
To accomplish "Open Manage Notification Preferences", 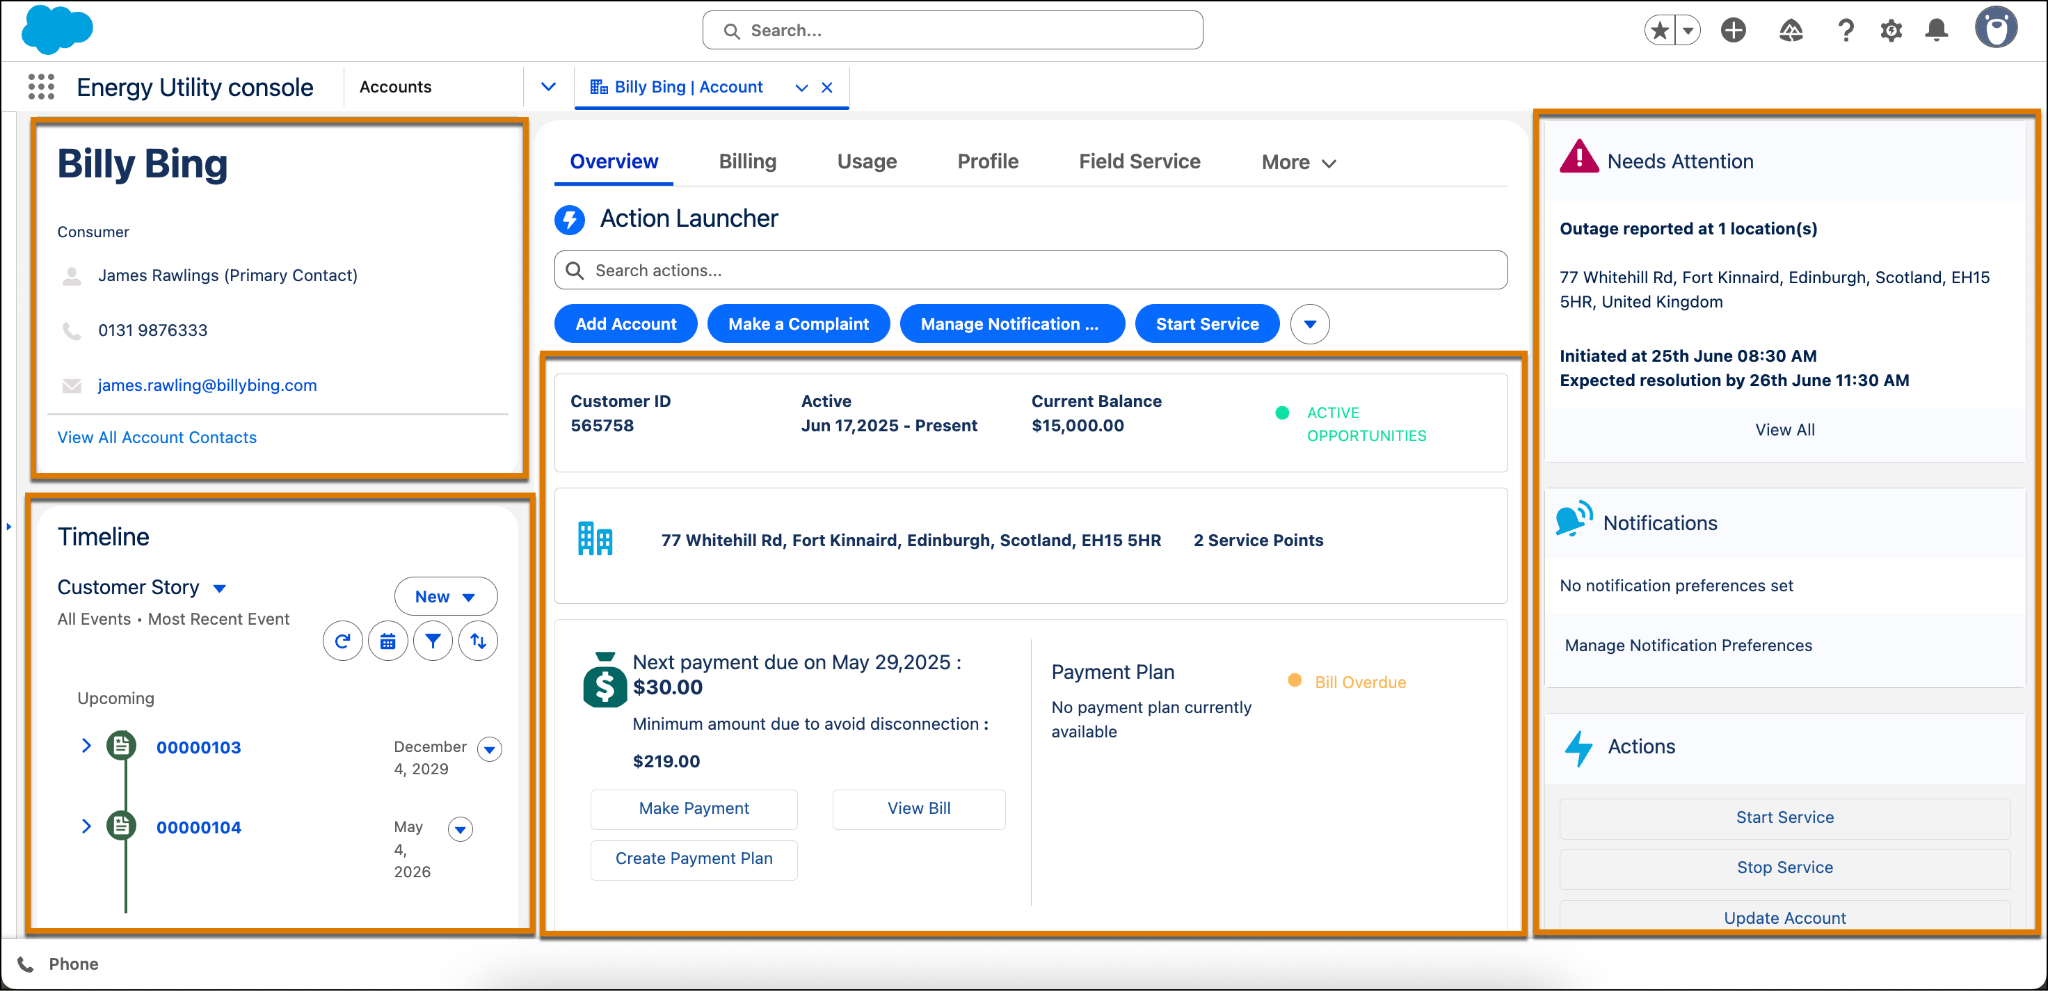I will coord(1688,646).
